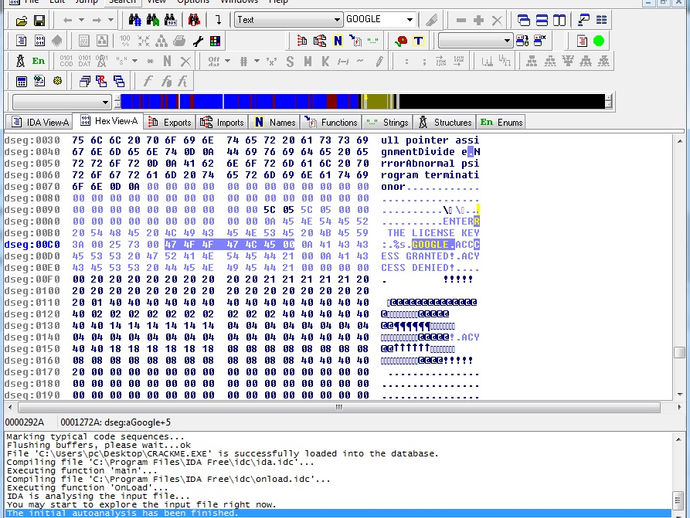
Task: Click the wrench settings icon
Action: pos(198,41)
